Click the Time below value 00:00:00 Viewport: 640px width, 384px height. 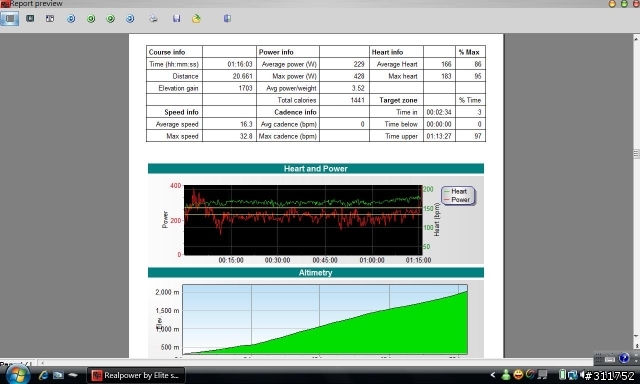point(439,124)
